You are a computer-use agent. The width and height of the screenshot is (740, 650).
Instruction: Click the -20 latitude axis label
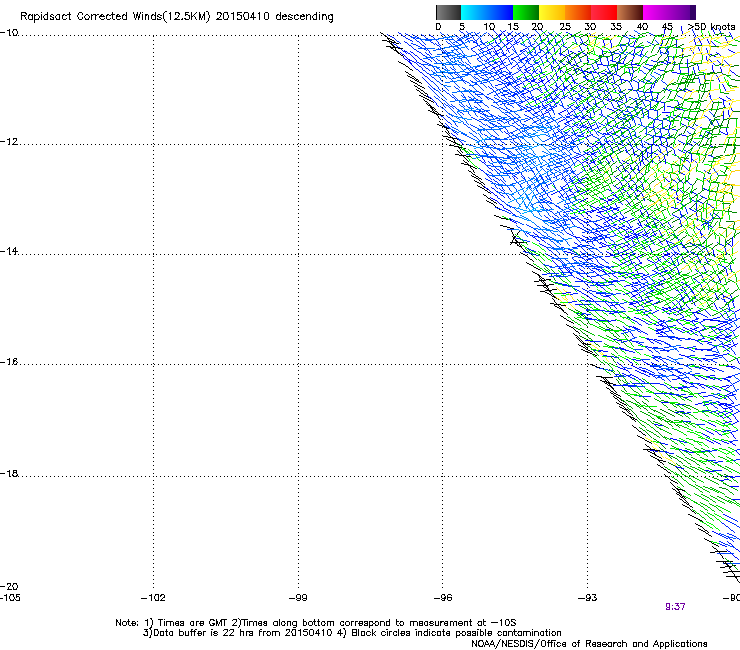coord(9,586)
